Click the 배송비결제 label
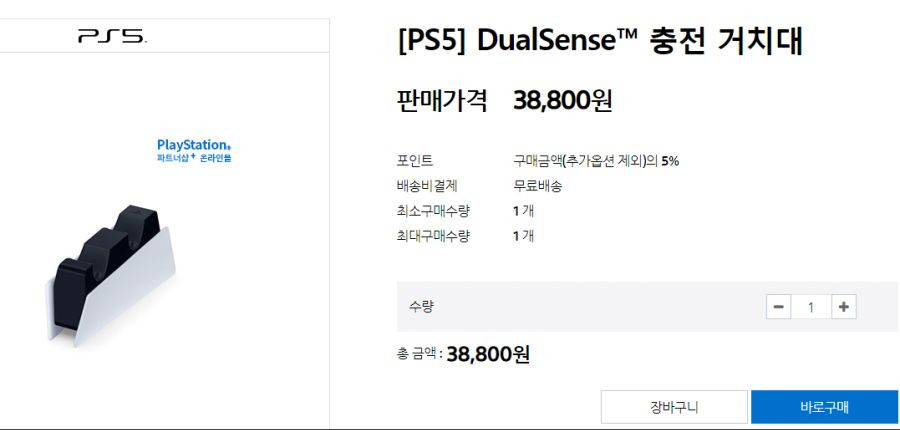 [x=427, y=186]
